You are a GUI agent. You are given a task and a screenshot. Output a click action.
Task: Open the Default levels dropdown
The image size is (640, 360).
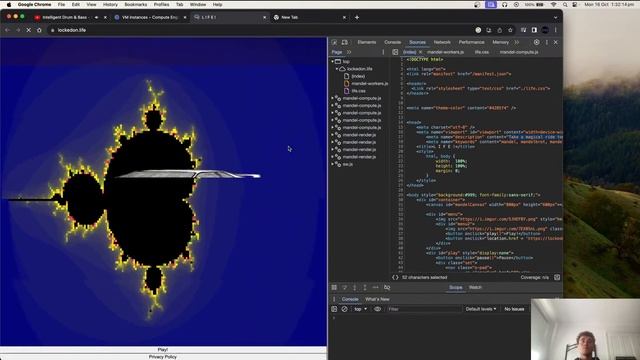(481, 309)
